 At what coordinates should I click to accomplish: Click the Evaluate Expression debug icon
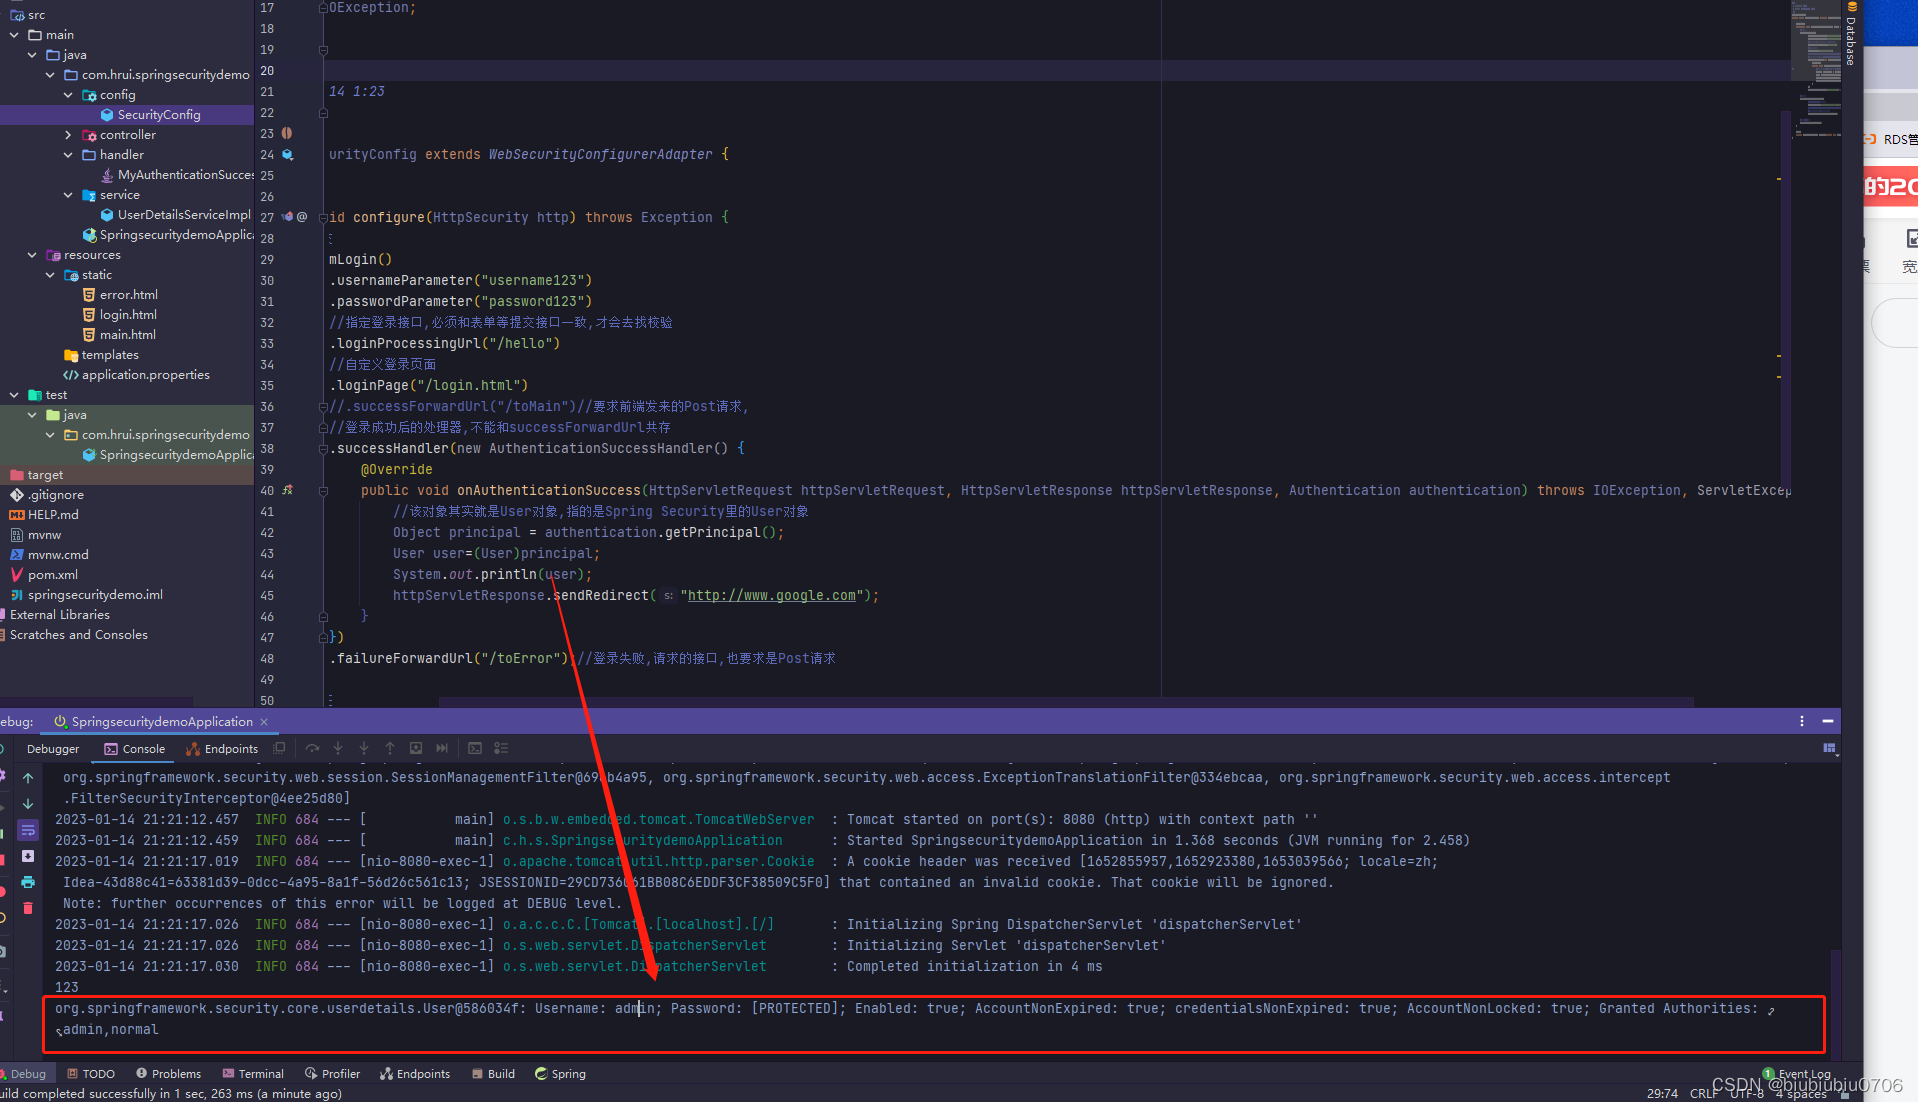(475, 748)
